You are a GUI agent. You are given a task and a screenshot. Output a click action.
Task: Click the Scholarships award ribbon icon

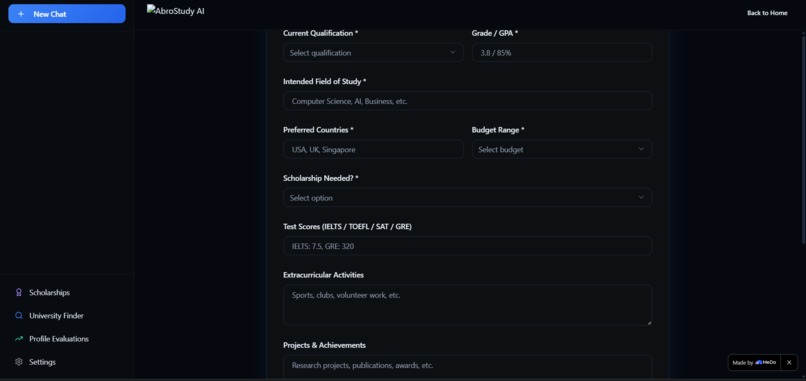click(x=19, y=293)
